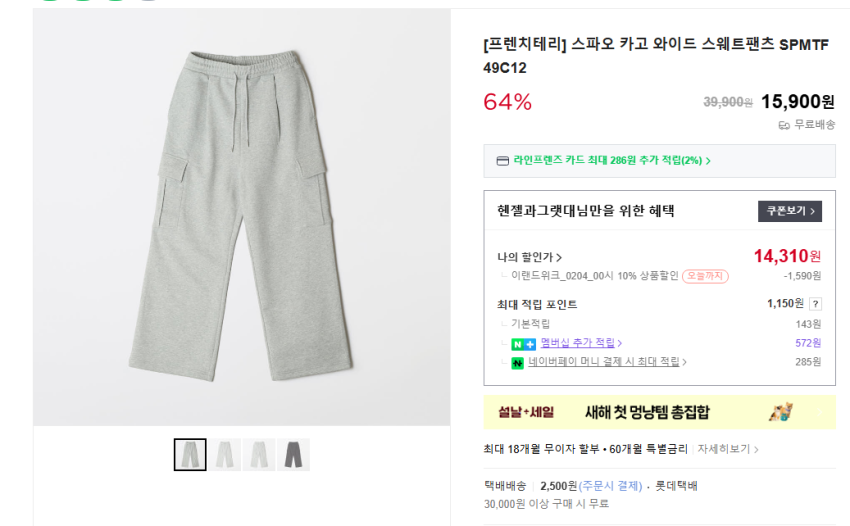Select the dark charcoal pants thumbnail
Image resolution: width=850 pixels, height=526 pixels.
point(293,455)
